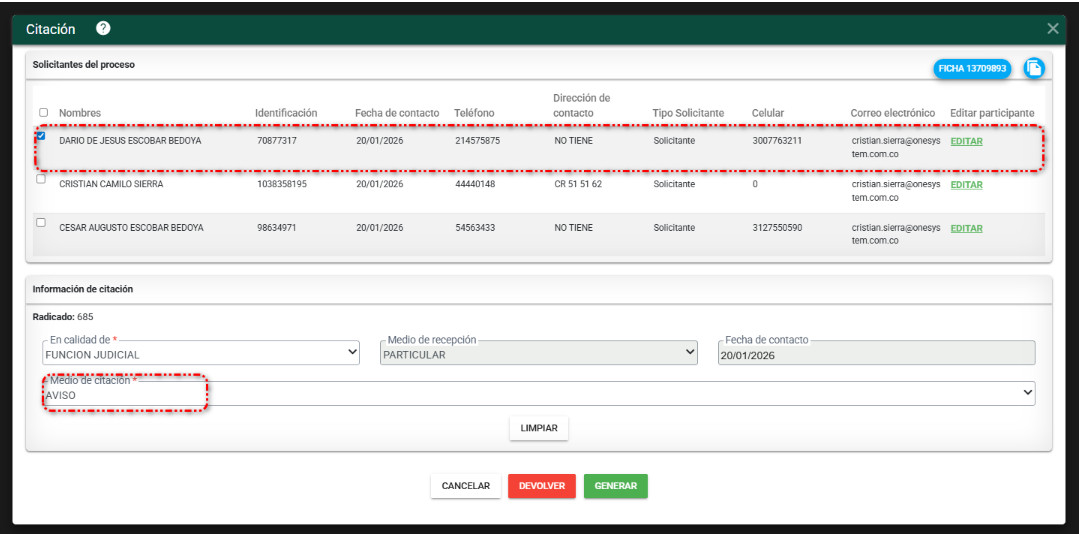The width and height of the screenshot is (1079, 534).
Task: Select the CESAR AUGUSTO ESCOBAR BEDOYA checkbox
Action: point(41,223)
